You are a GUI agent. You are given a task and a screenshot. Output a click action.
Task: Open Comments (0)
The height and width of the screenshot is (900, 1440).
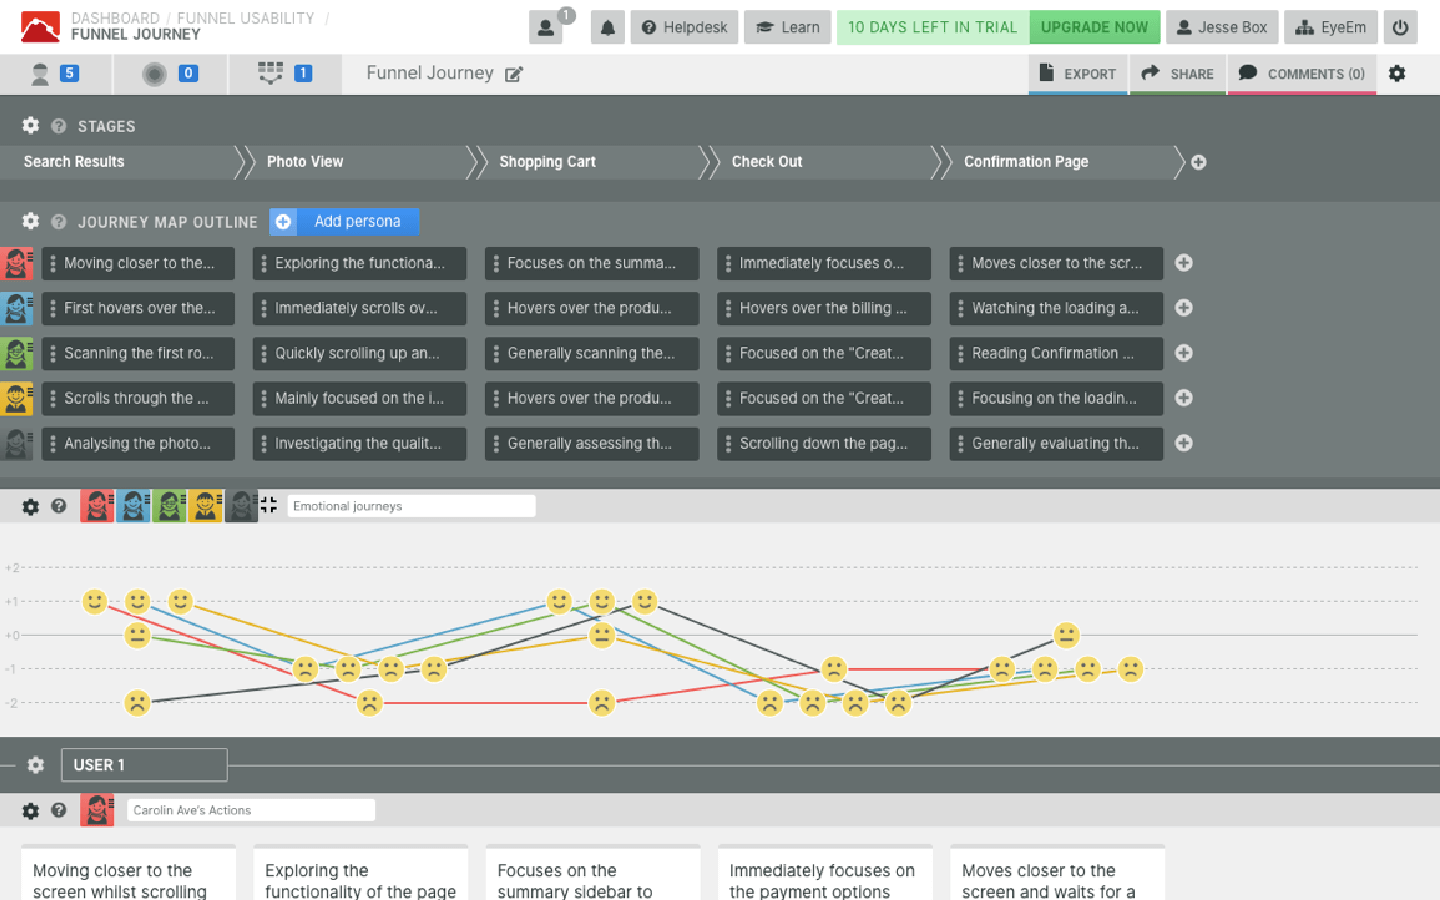point(1302,74)
